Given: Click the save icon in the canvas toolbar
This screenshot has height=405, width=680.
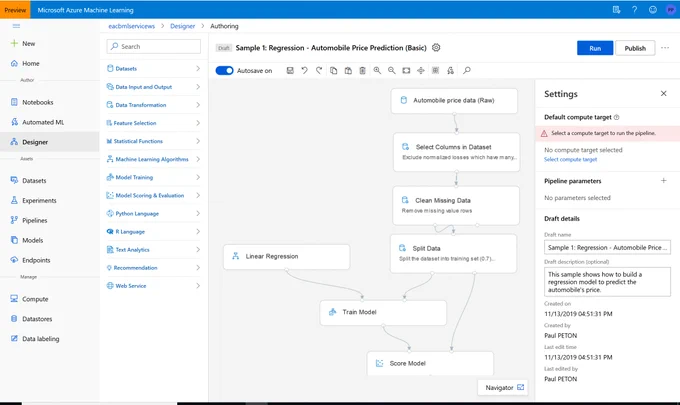Looking at the screenshot, I should tap(290, 70).
